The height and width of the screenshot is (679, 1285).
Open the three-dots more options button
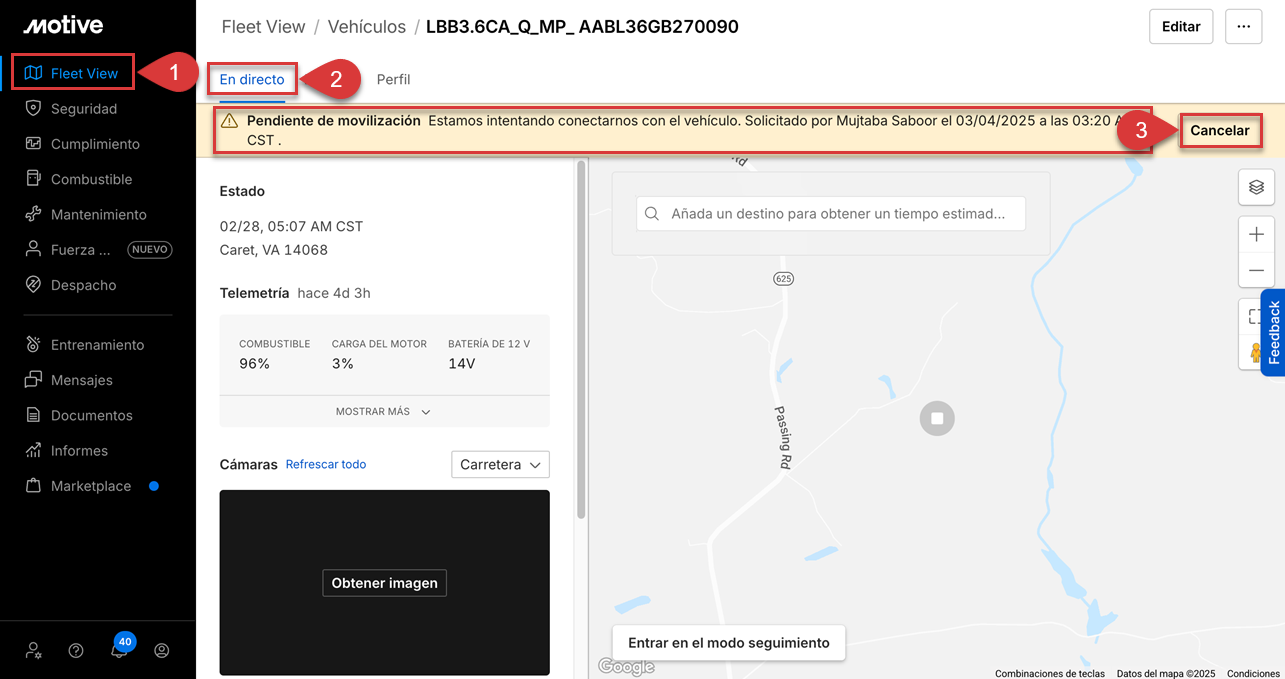[x=1244, y=27]
